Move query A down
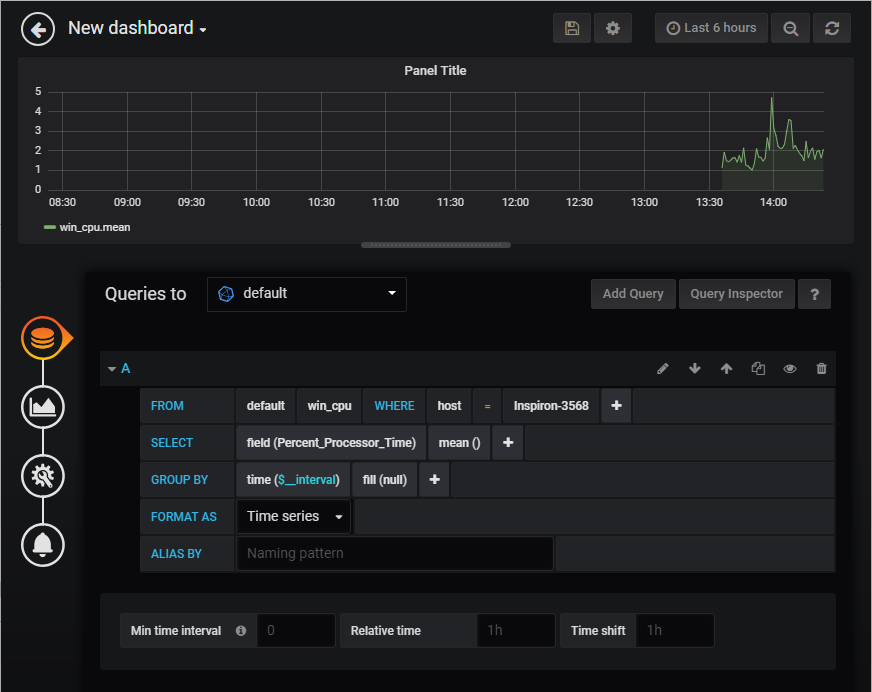This screenshot has width=872, height=692. click(695, 368)
